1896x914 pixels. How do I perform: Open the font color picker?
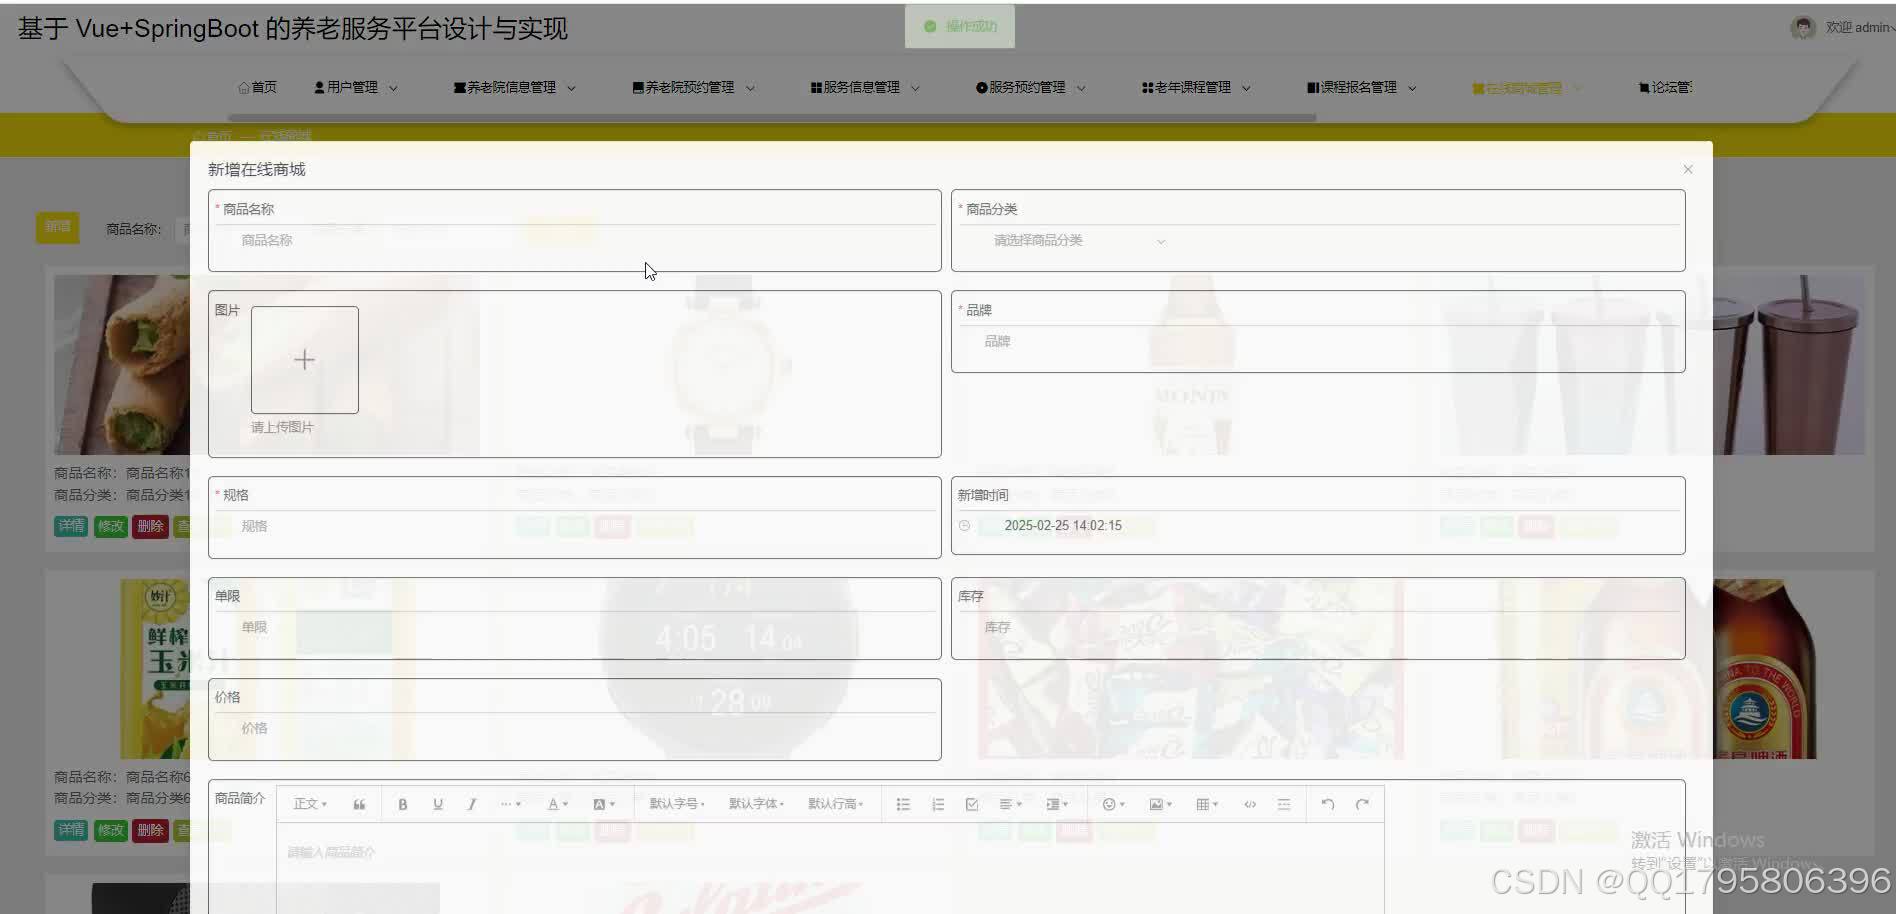(x=557, y=804)
